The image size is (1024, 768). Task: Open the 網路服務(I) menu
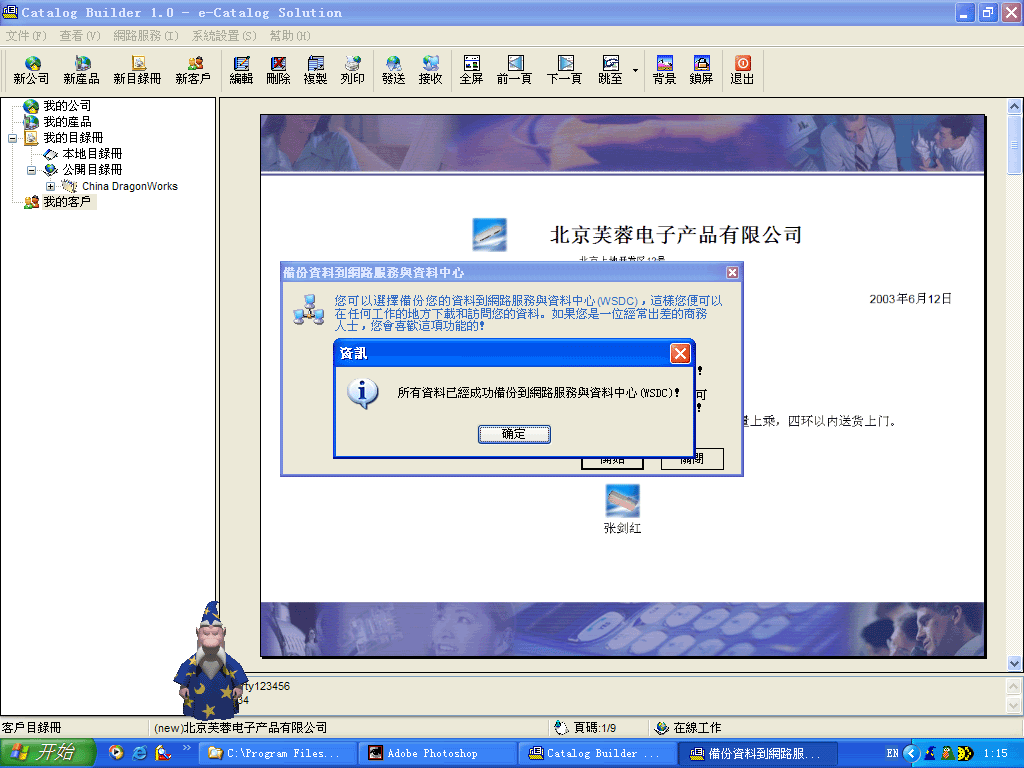(146, 36)
